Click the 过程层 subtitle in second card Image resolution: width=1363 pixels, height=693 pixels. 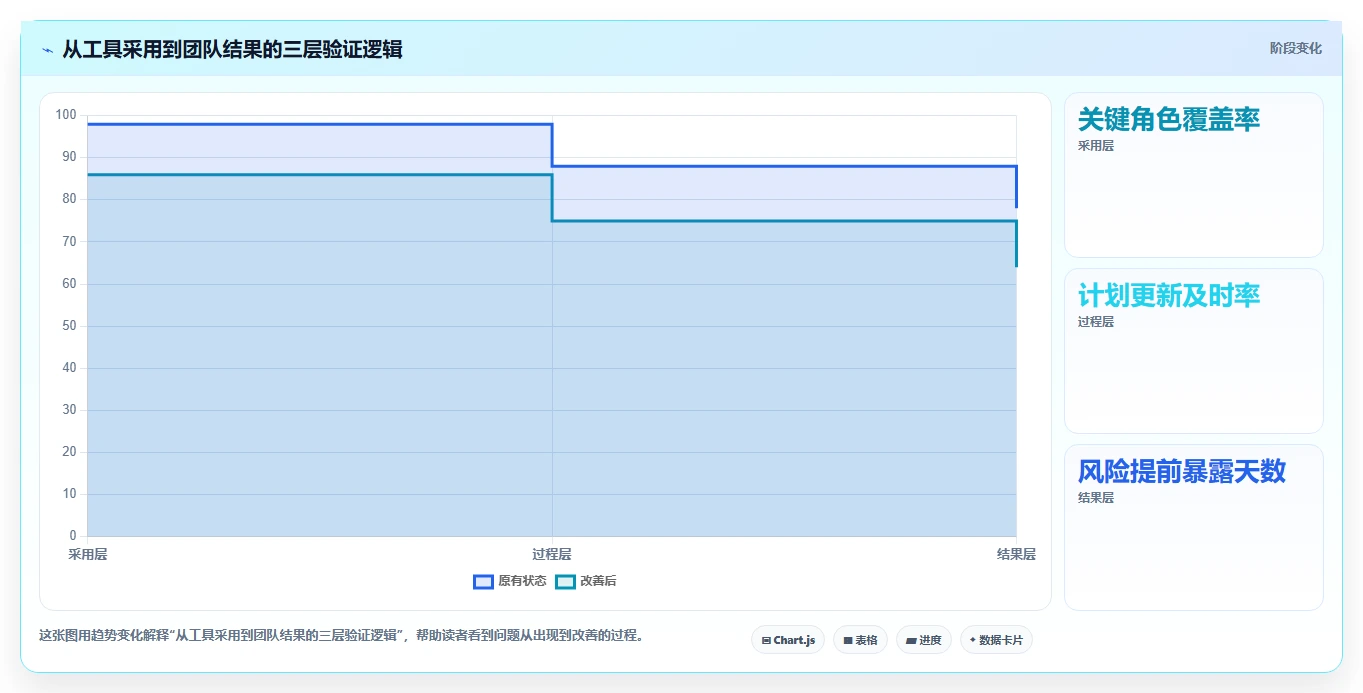point(1096,322)
